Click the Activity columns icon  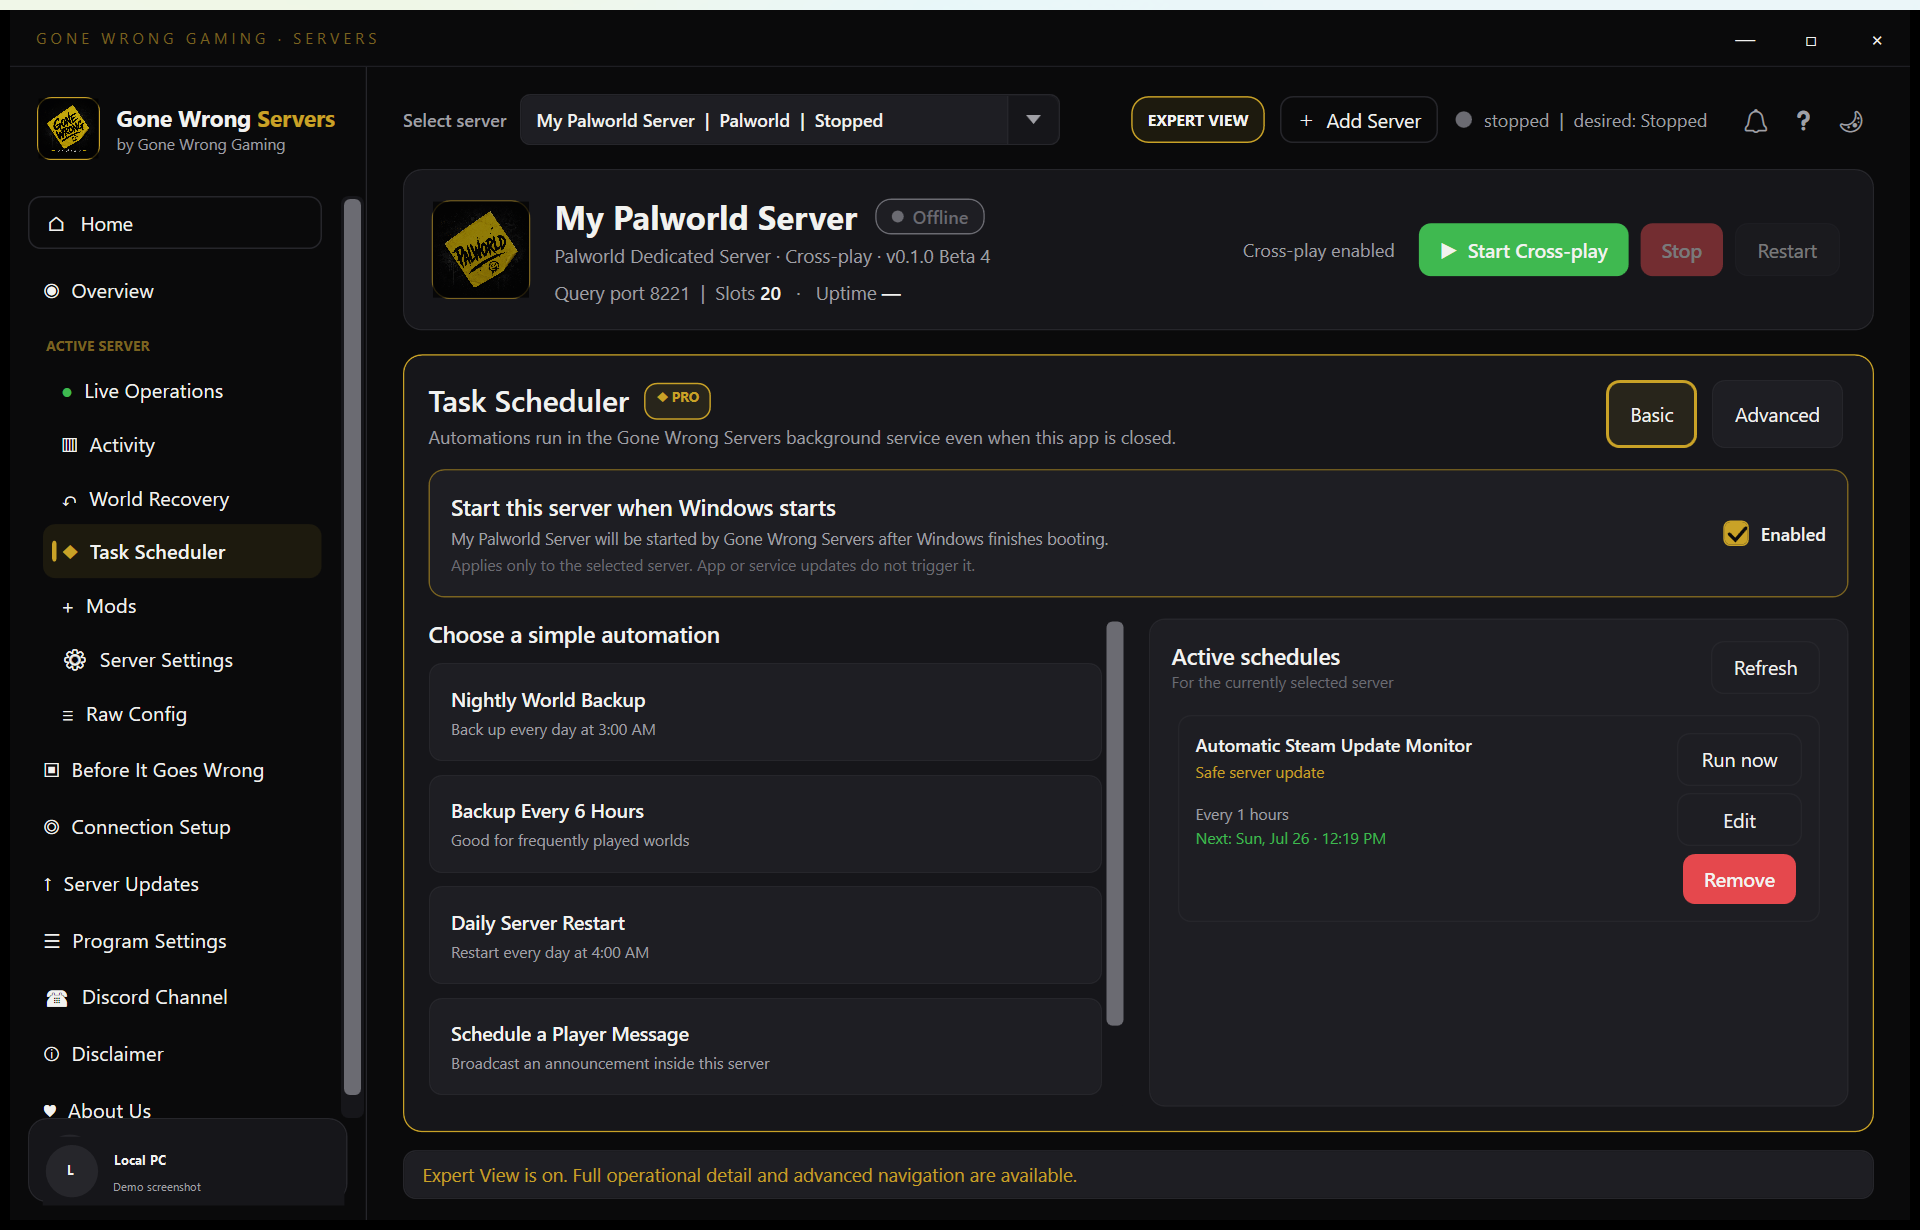point(69,445)
